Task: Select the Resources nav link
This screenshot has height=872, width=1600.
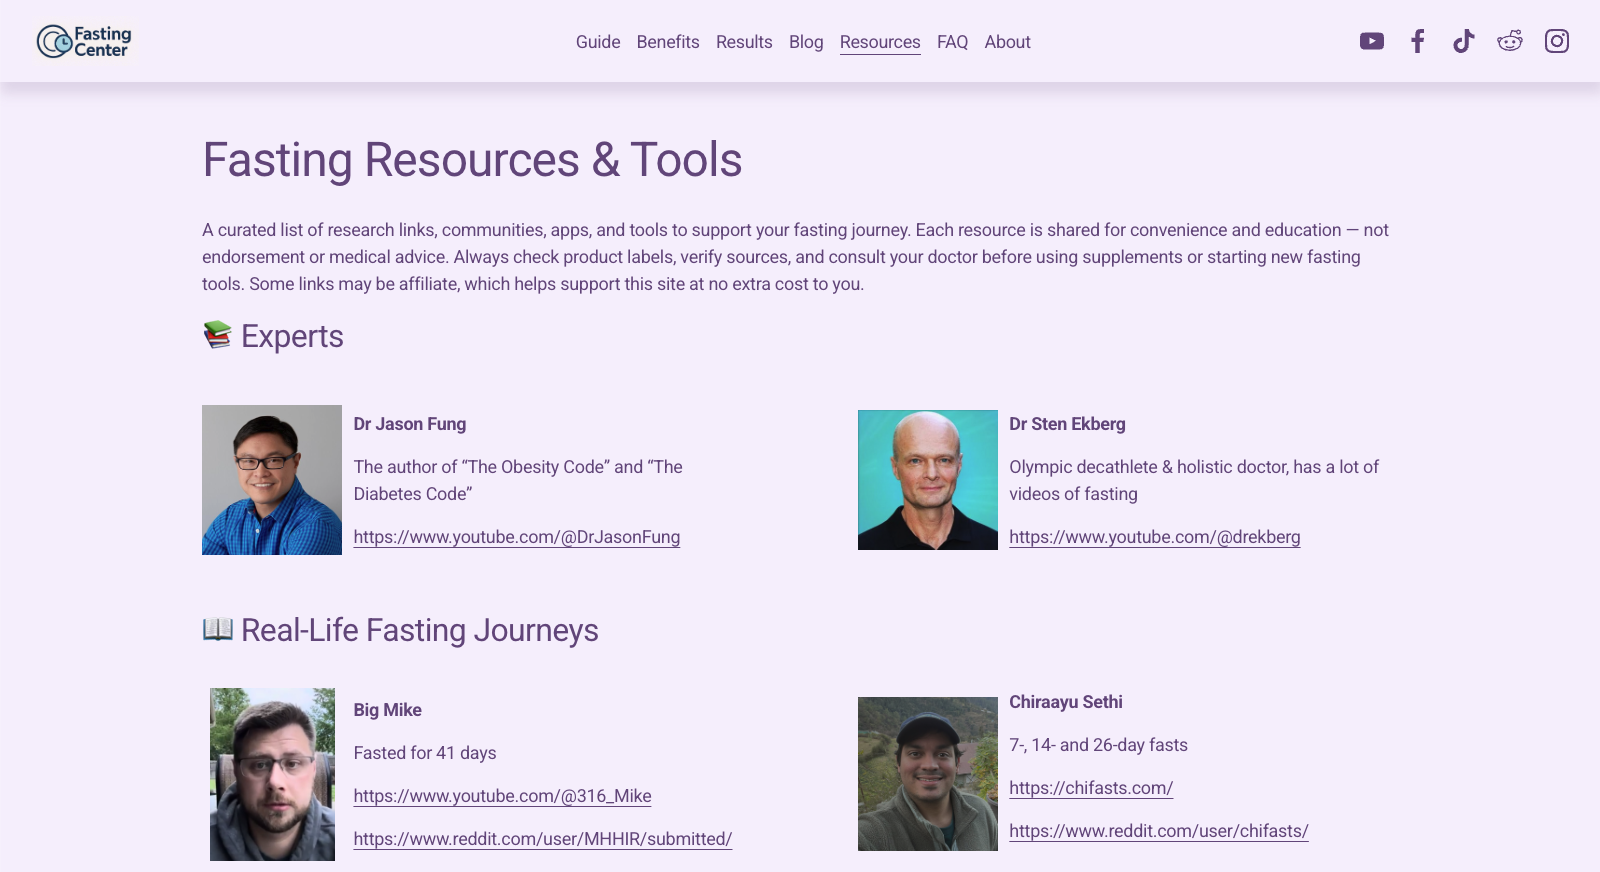Action: click(x=880, y=42)
